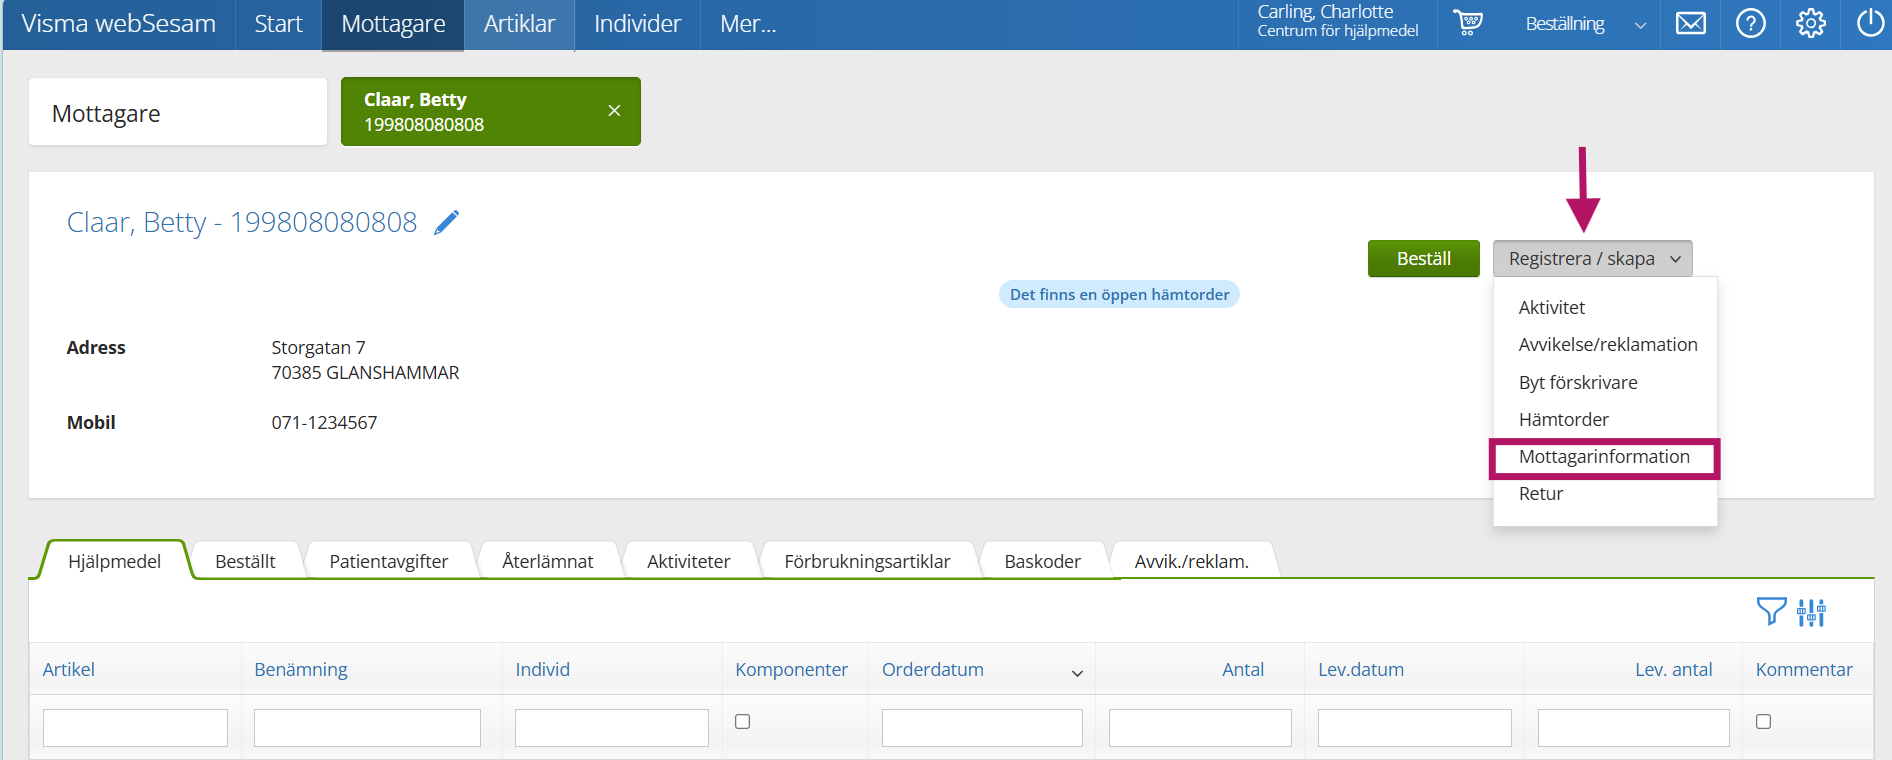1892x760 pixels.
Task: Click the Individ filter input field
Action: click(612, 728)
